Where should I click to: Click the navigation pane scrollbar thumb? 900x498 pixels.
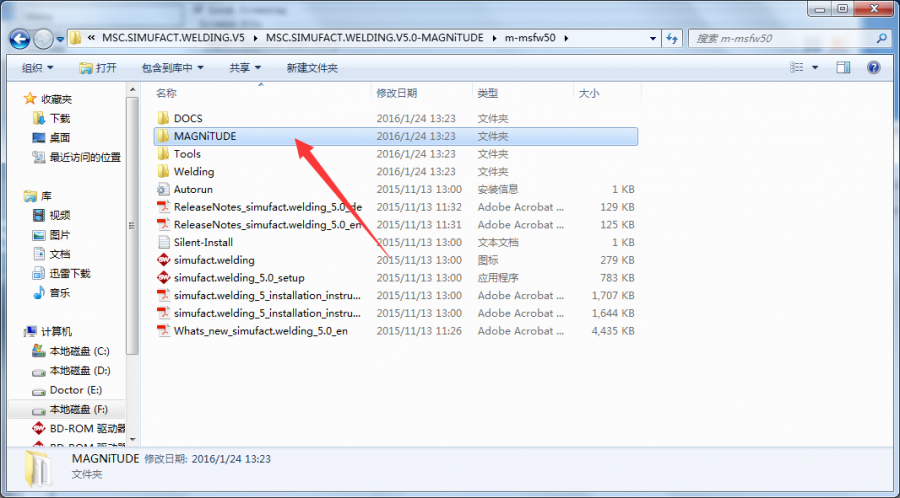(x=133, y=225)
